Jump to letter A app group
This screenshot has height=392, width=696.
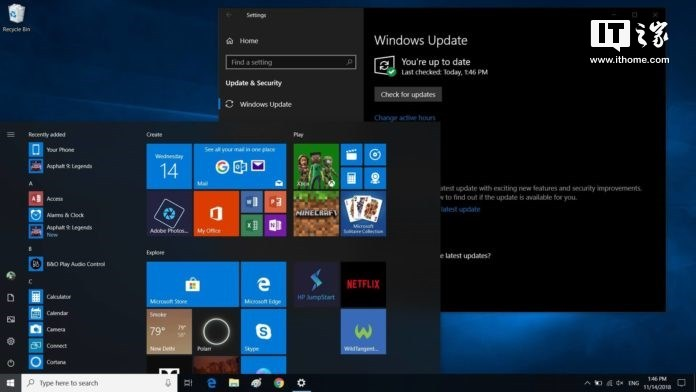tap(31, 183)
